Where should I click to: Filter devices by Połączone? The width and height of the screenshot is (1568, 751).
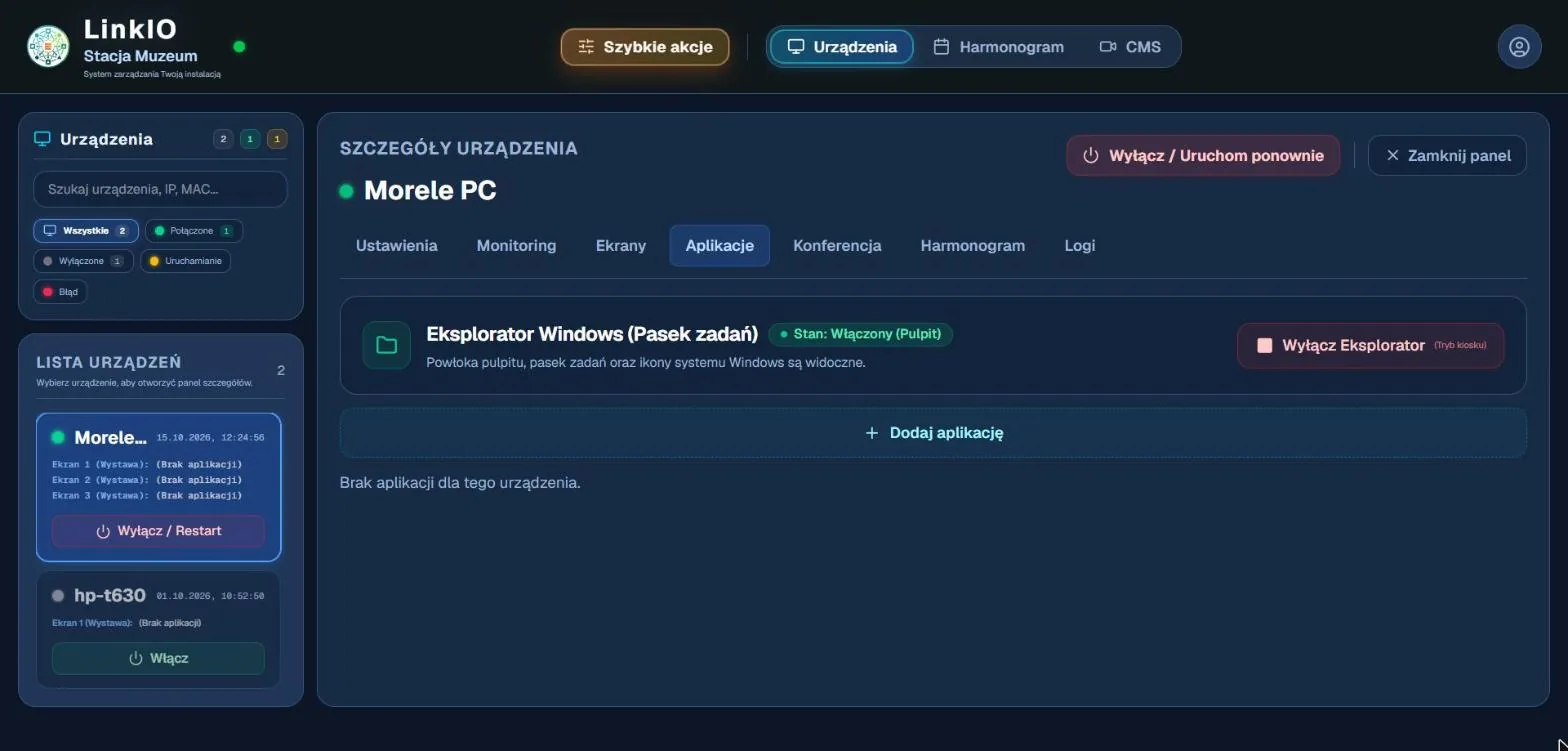[194, 231]
